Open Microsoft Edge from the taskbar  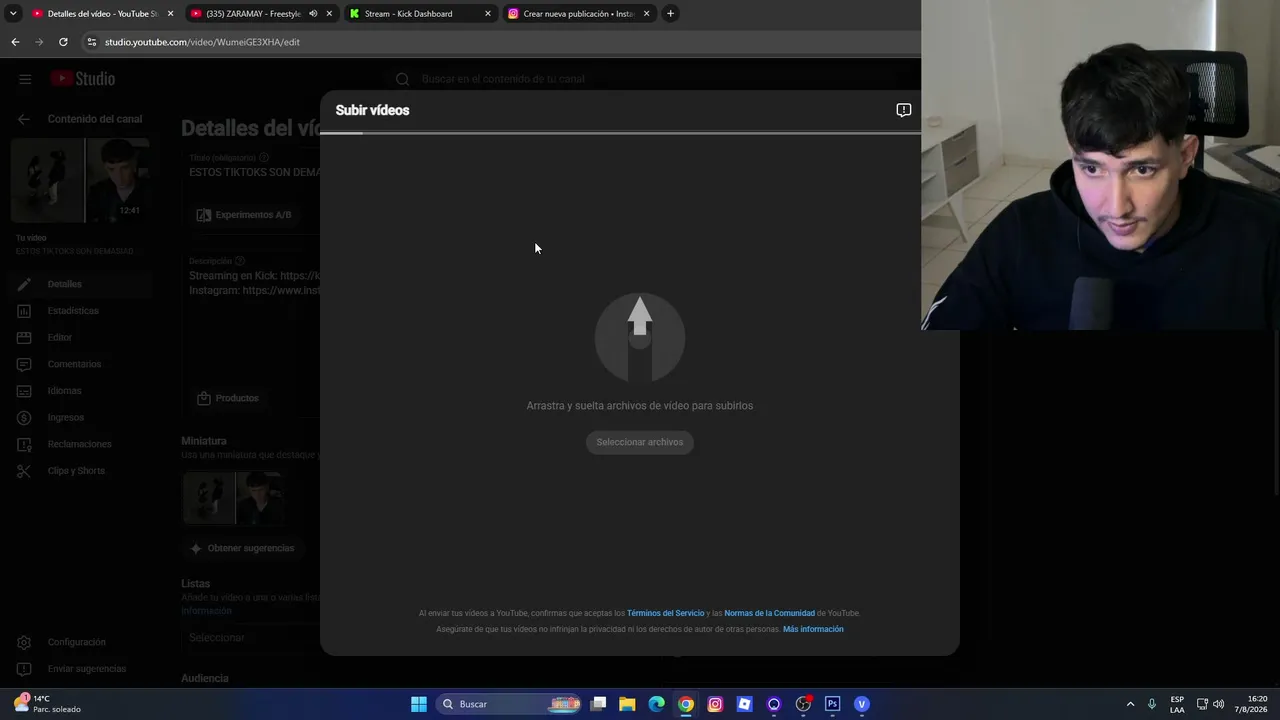pyautogui.click(x=656, y=704)
